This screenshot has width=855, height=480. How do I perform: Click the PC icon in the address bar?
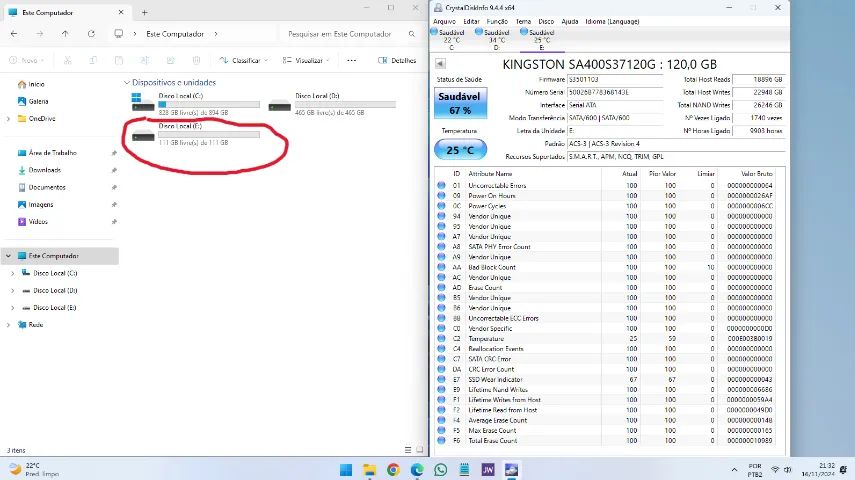(118, 34)
